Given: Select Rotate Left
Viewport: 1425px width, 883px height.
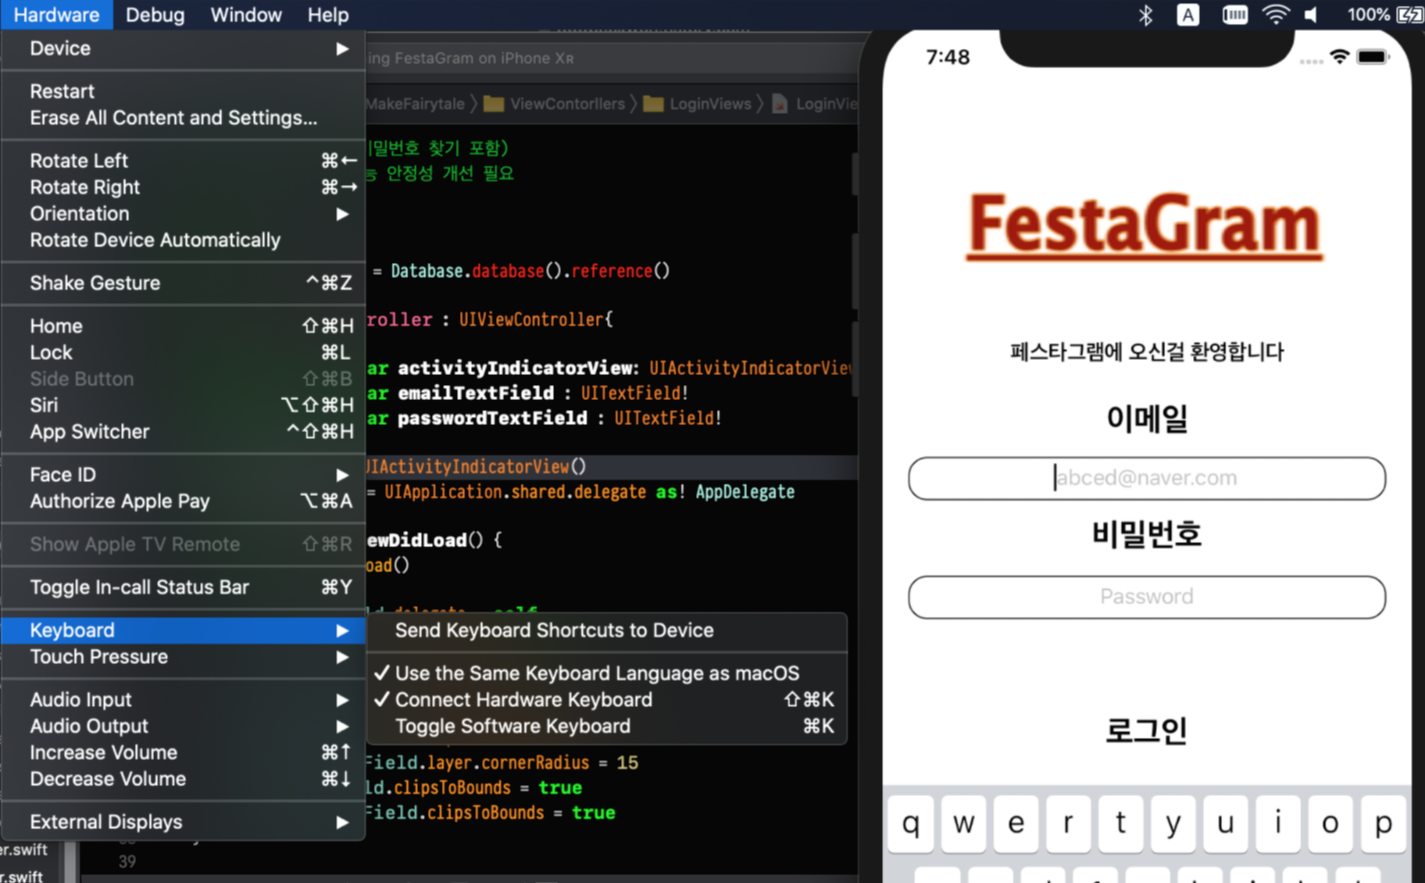Looking at the screenshot, I should [x=183, y=160].
